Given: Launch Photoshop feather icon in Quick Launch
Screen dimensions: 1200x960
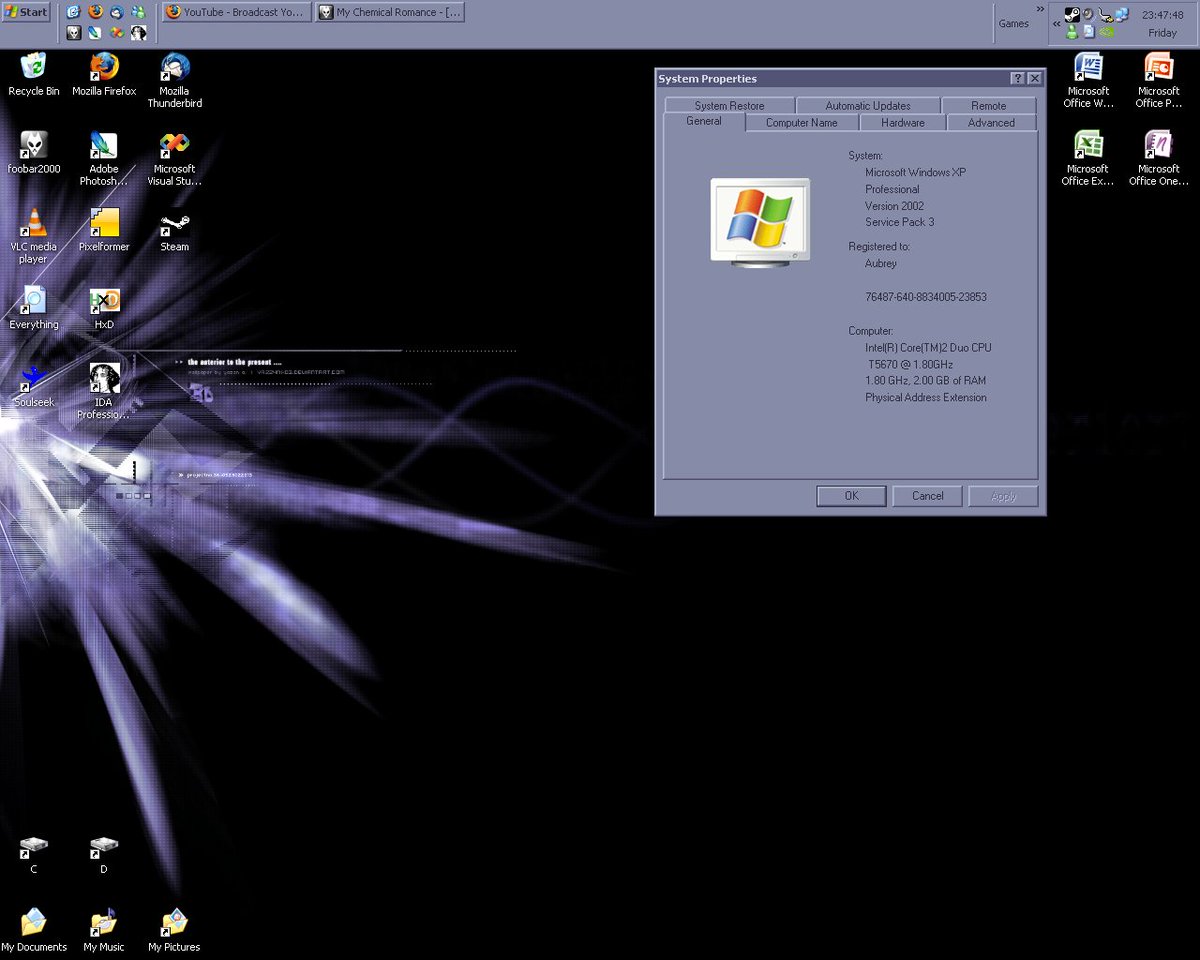Looking at the screenshot, I should click(95, 33).
